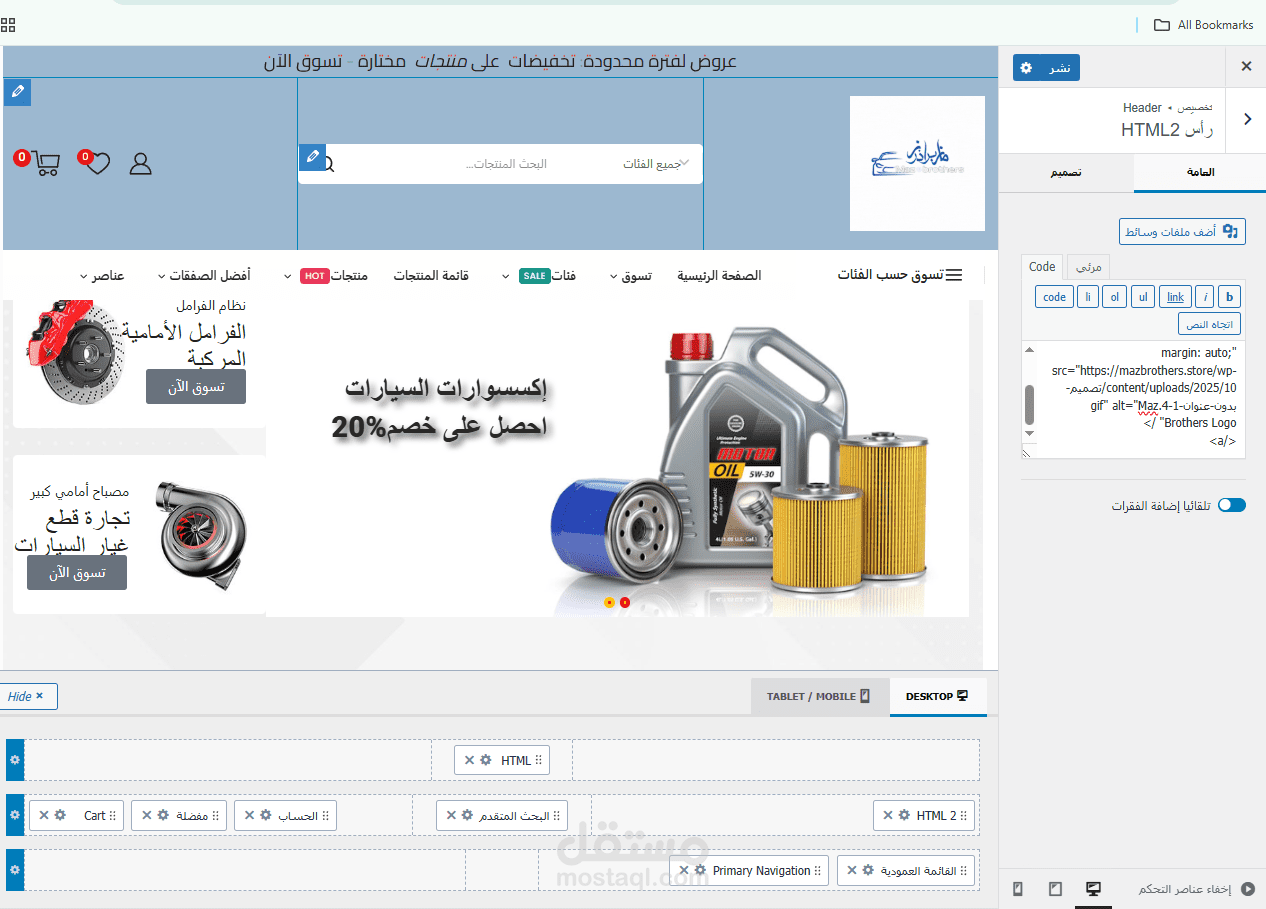
Task: Select the TABLET / MOBILE builder tab
Action: pyautogui.click(x=818, y=696)
